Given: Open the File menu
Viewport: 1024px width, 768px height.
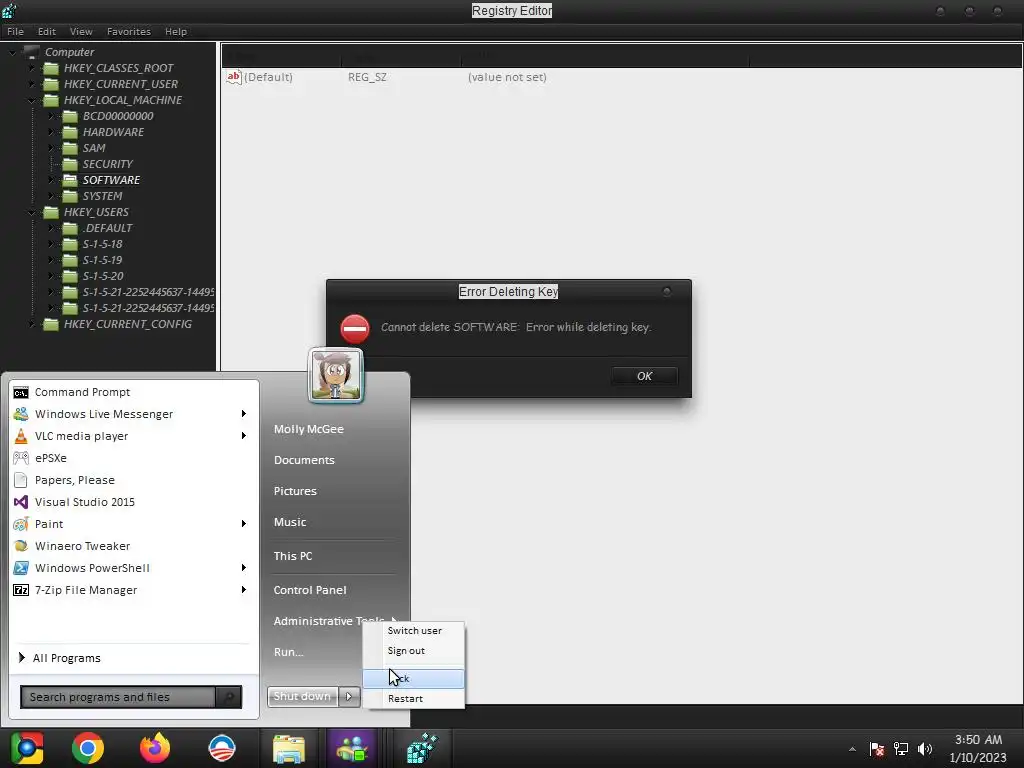Looking at the screenshot, I should point(15,31).
